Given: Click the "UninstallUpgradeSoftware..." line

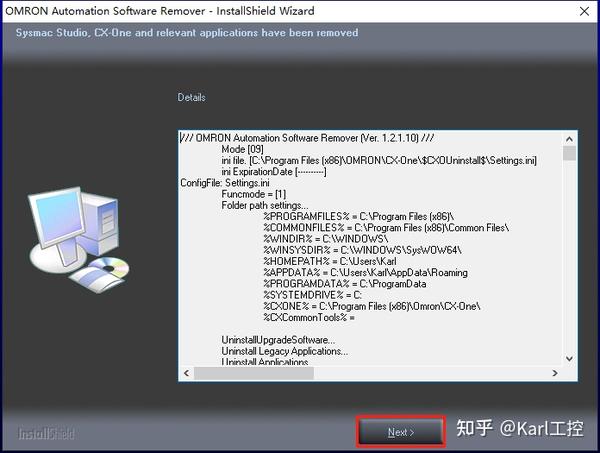Looking at the screenshot, I should [x=278, y=340].
